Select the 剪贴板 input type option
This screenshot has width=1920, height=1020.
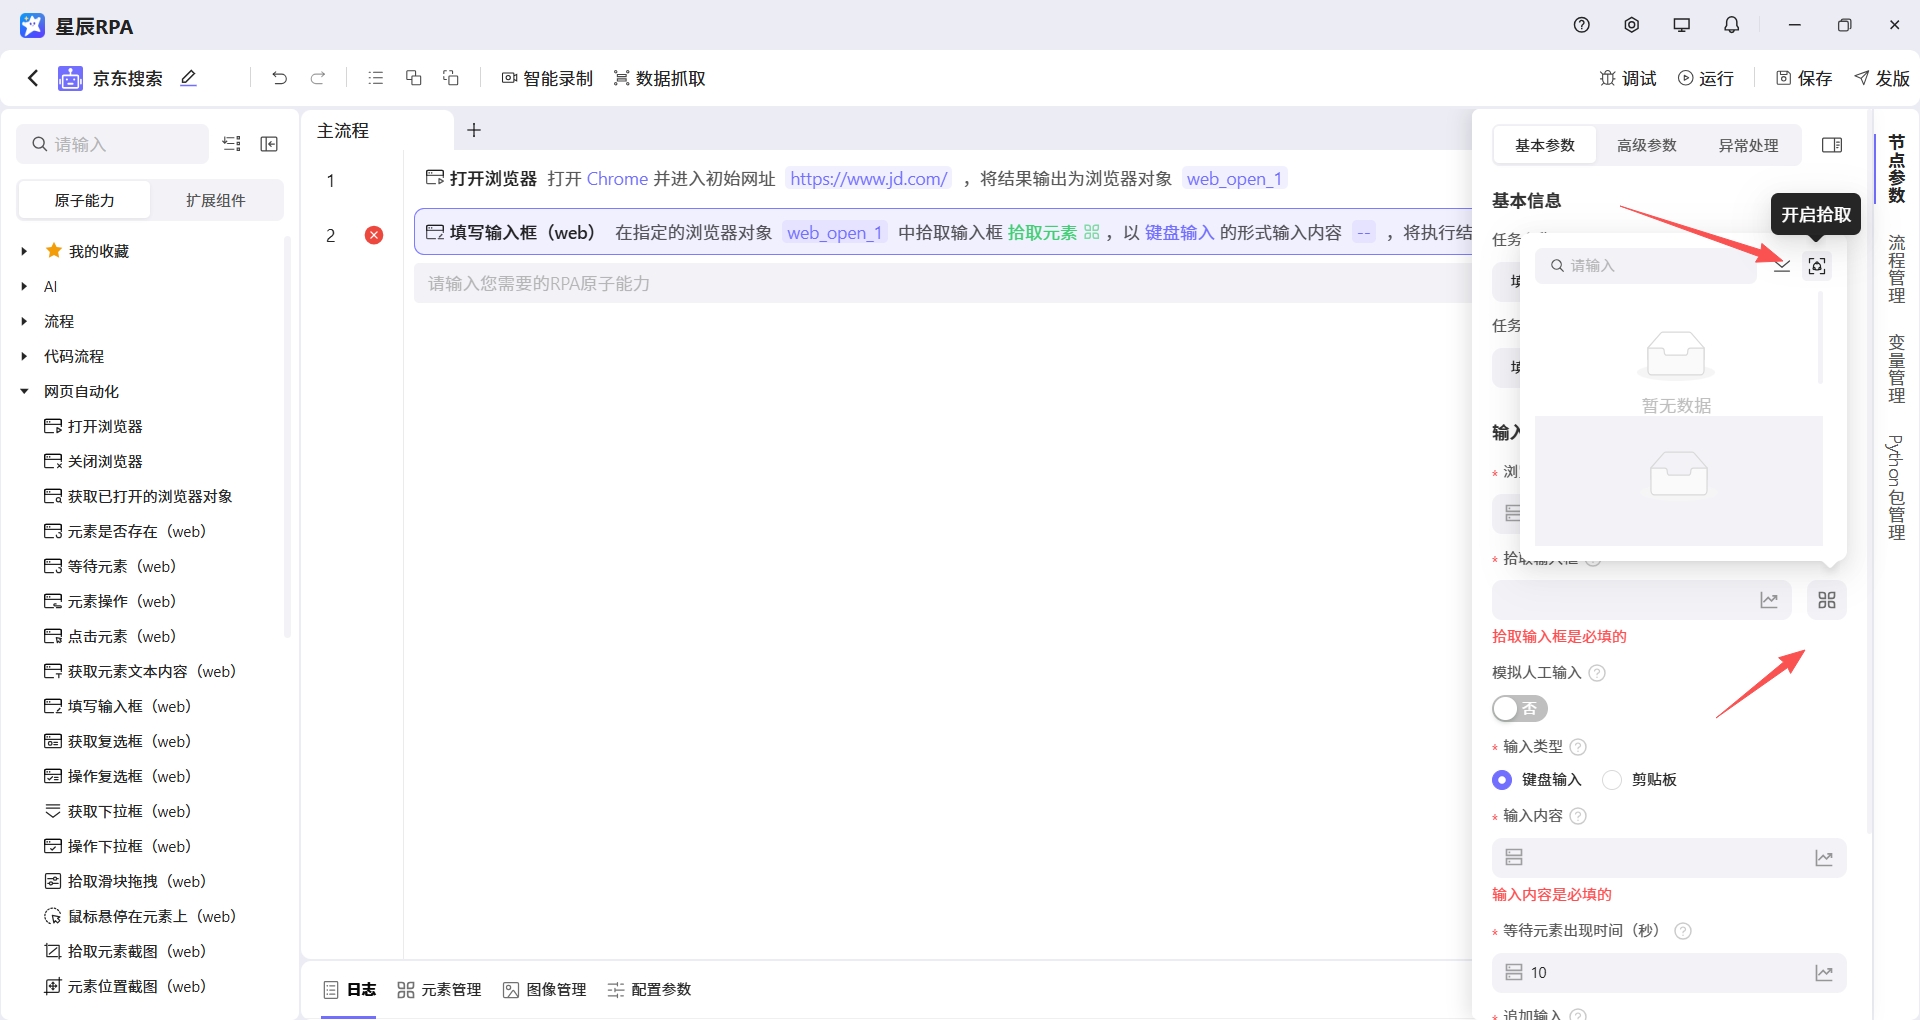1611,779
